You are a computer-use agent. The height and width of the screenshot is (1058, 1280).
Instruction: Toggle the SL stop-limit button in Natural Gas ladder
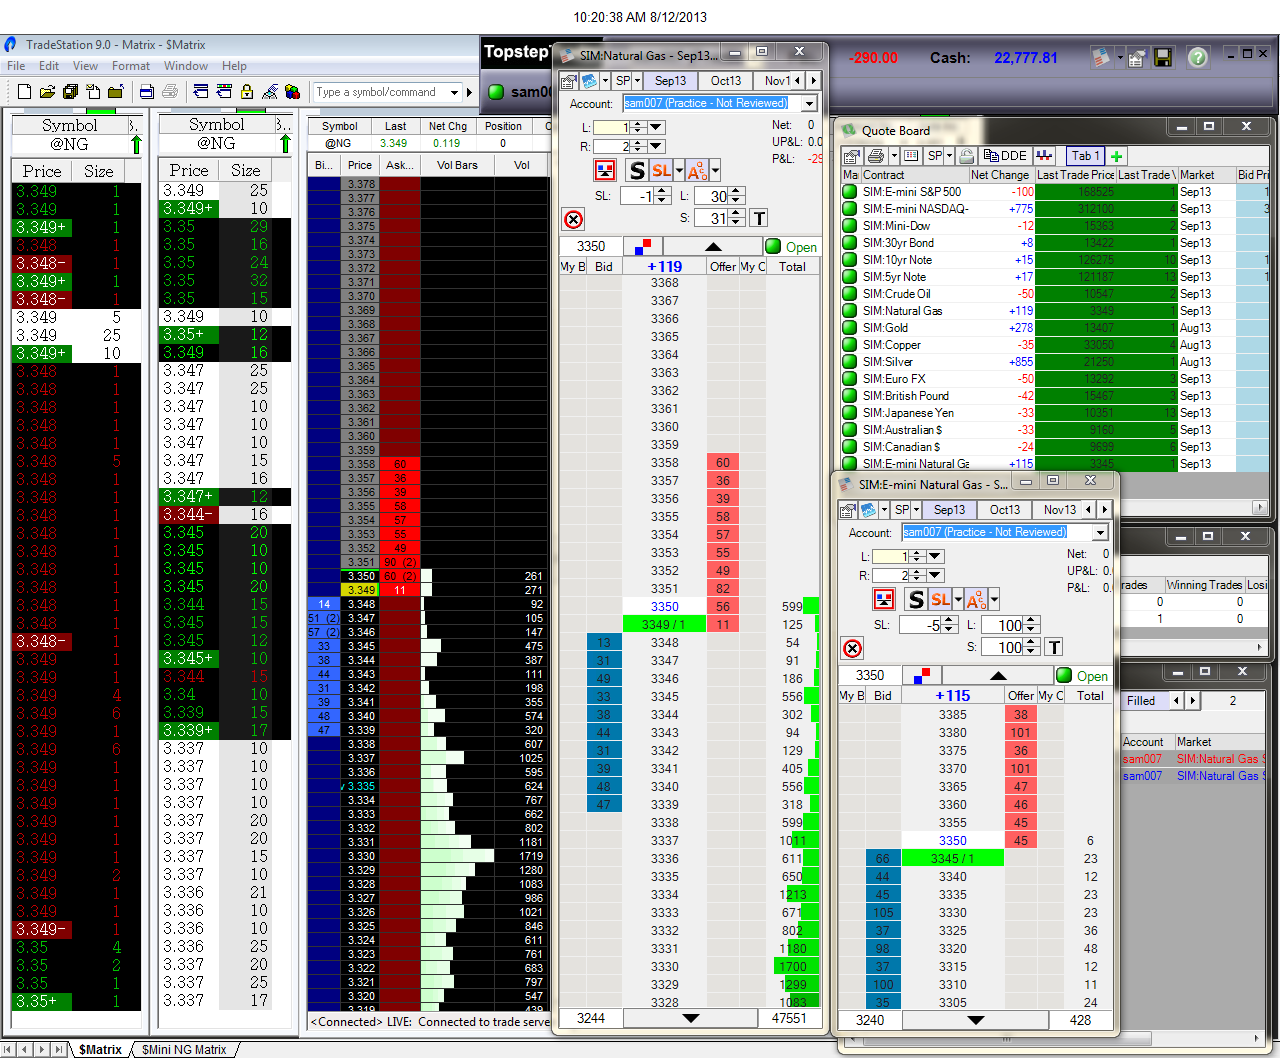661,170
